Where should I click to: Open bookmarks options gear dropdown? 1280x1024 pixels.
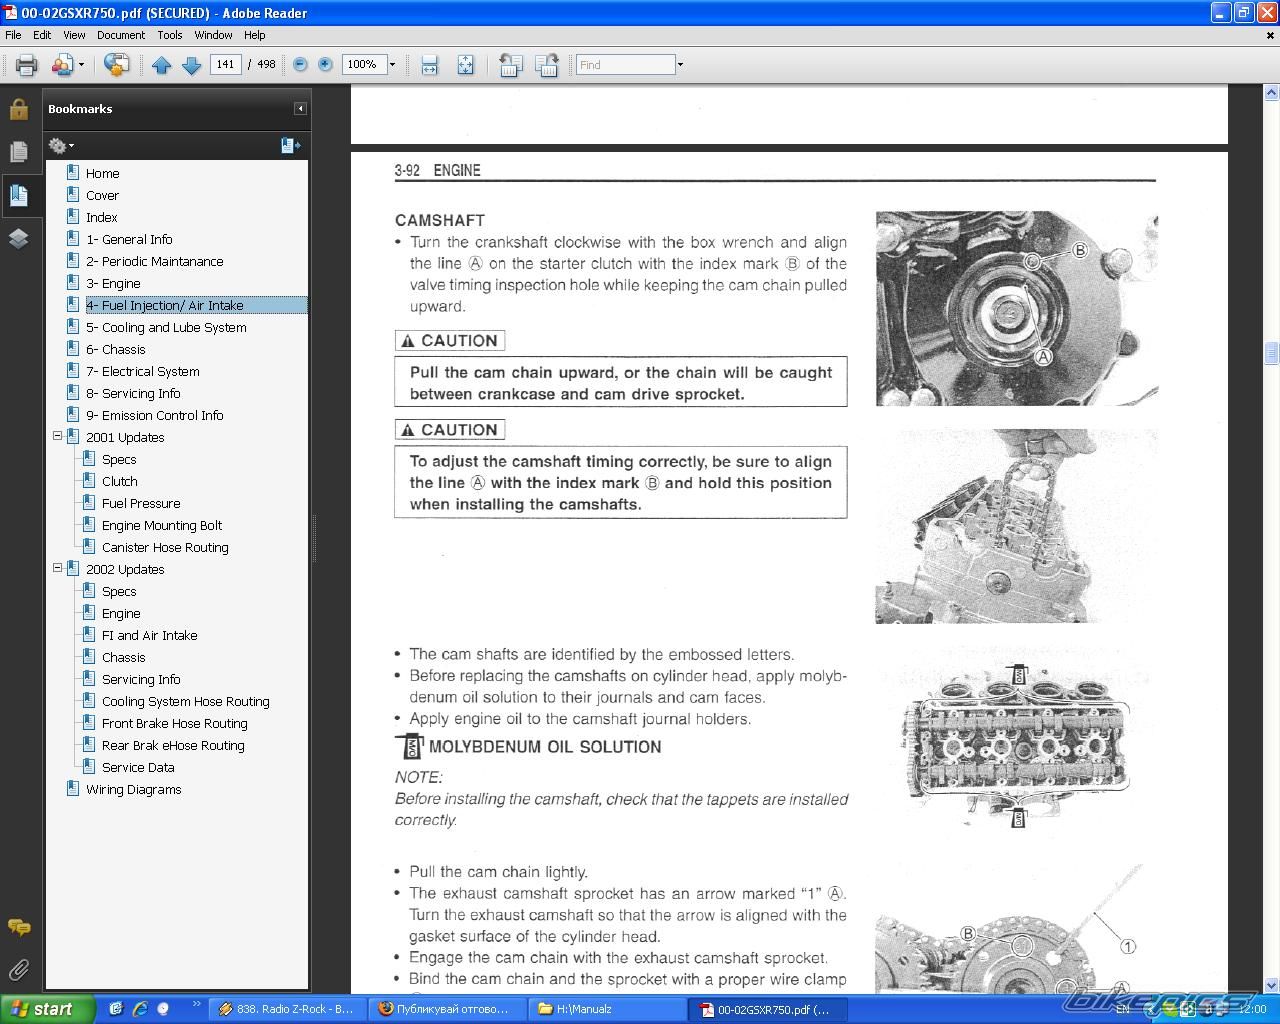point(61,146)
